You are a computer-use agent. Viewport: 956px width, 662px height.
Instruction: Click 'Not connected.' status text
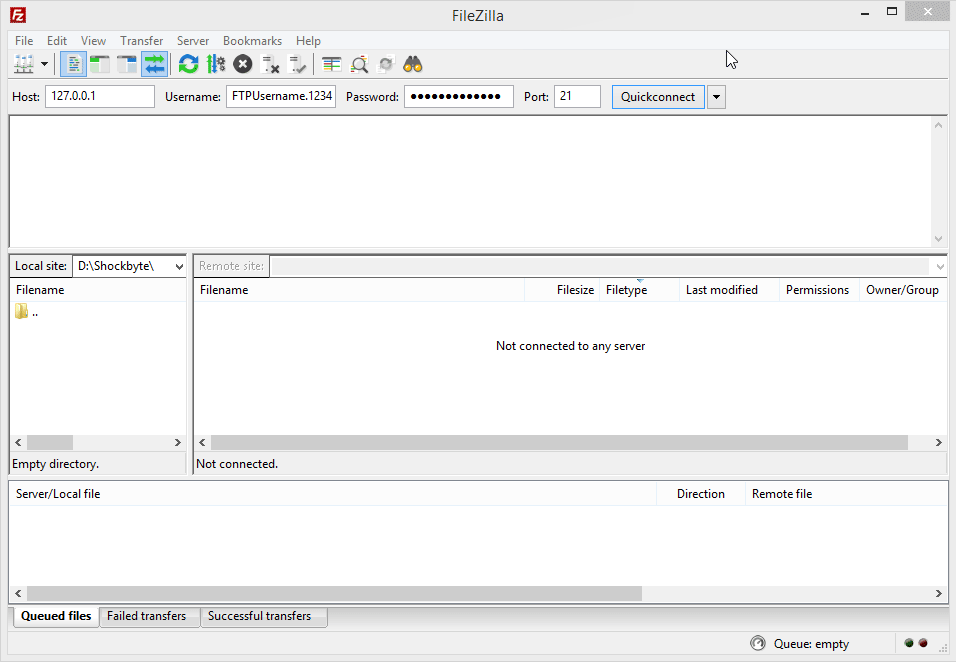point(237,464)
